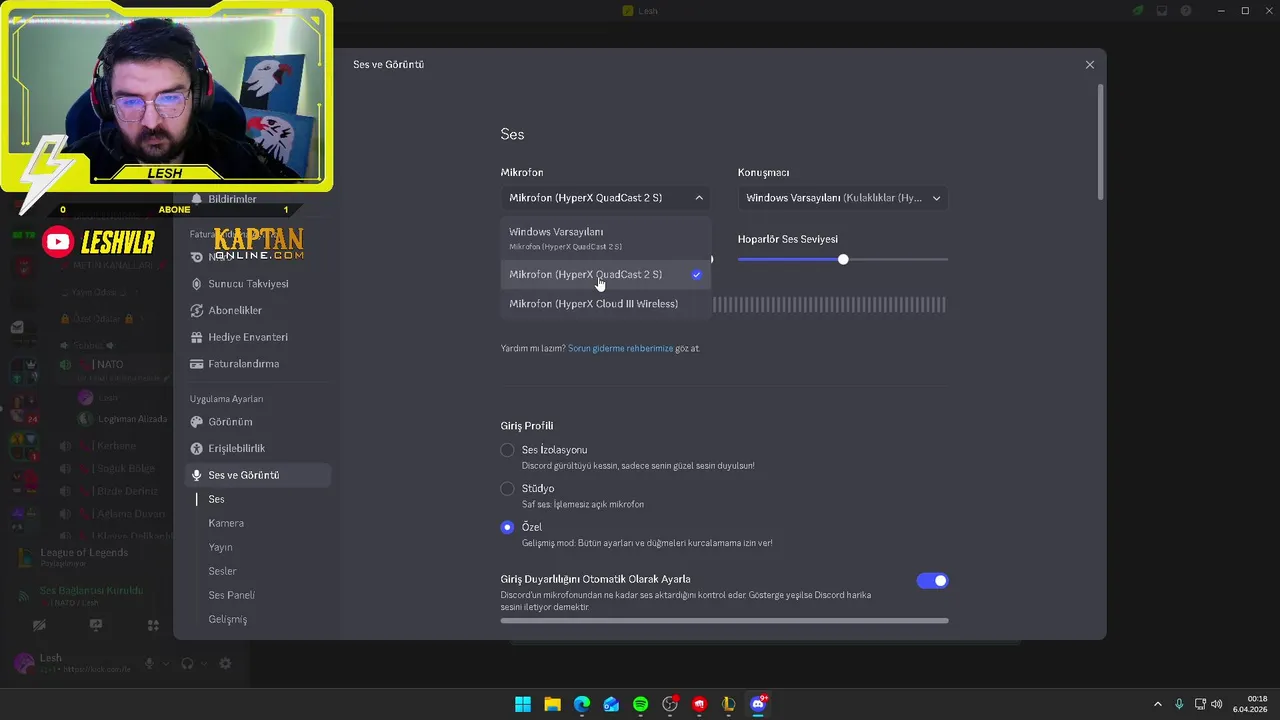The image size is (1280, 720).
Task: Select the Stüdyo input profile radio
Action: click(507, 489)
